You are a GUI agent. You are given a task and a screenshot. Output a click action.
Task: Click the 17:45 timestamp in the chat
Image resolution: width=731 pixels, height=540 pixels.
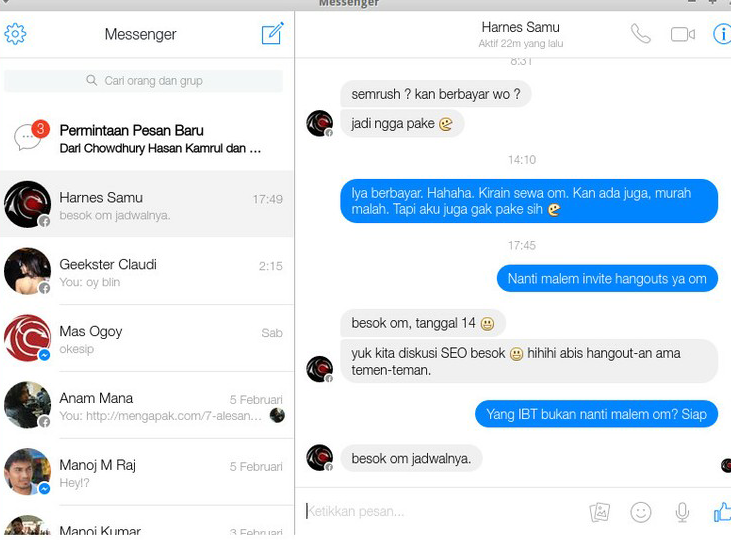click(x=522, y=245)
